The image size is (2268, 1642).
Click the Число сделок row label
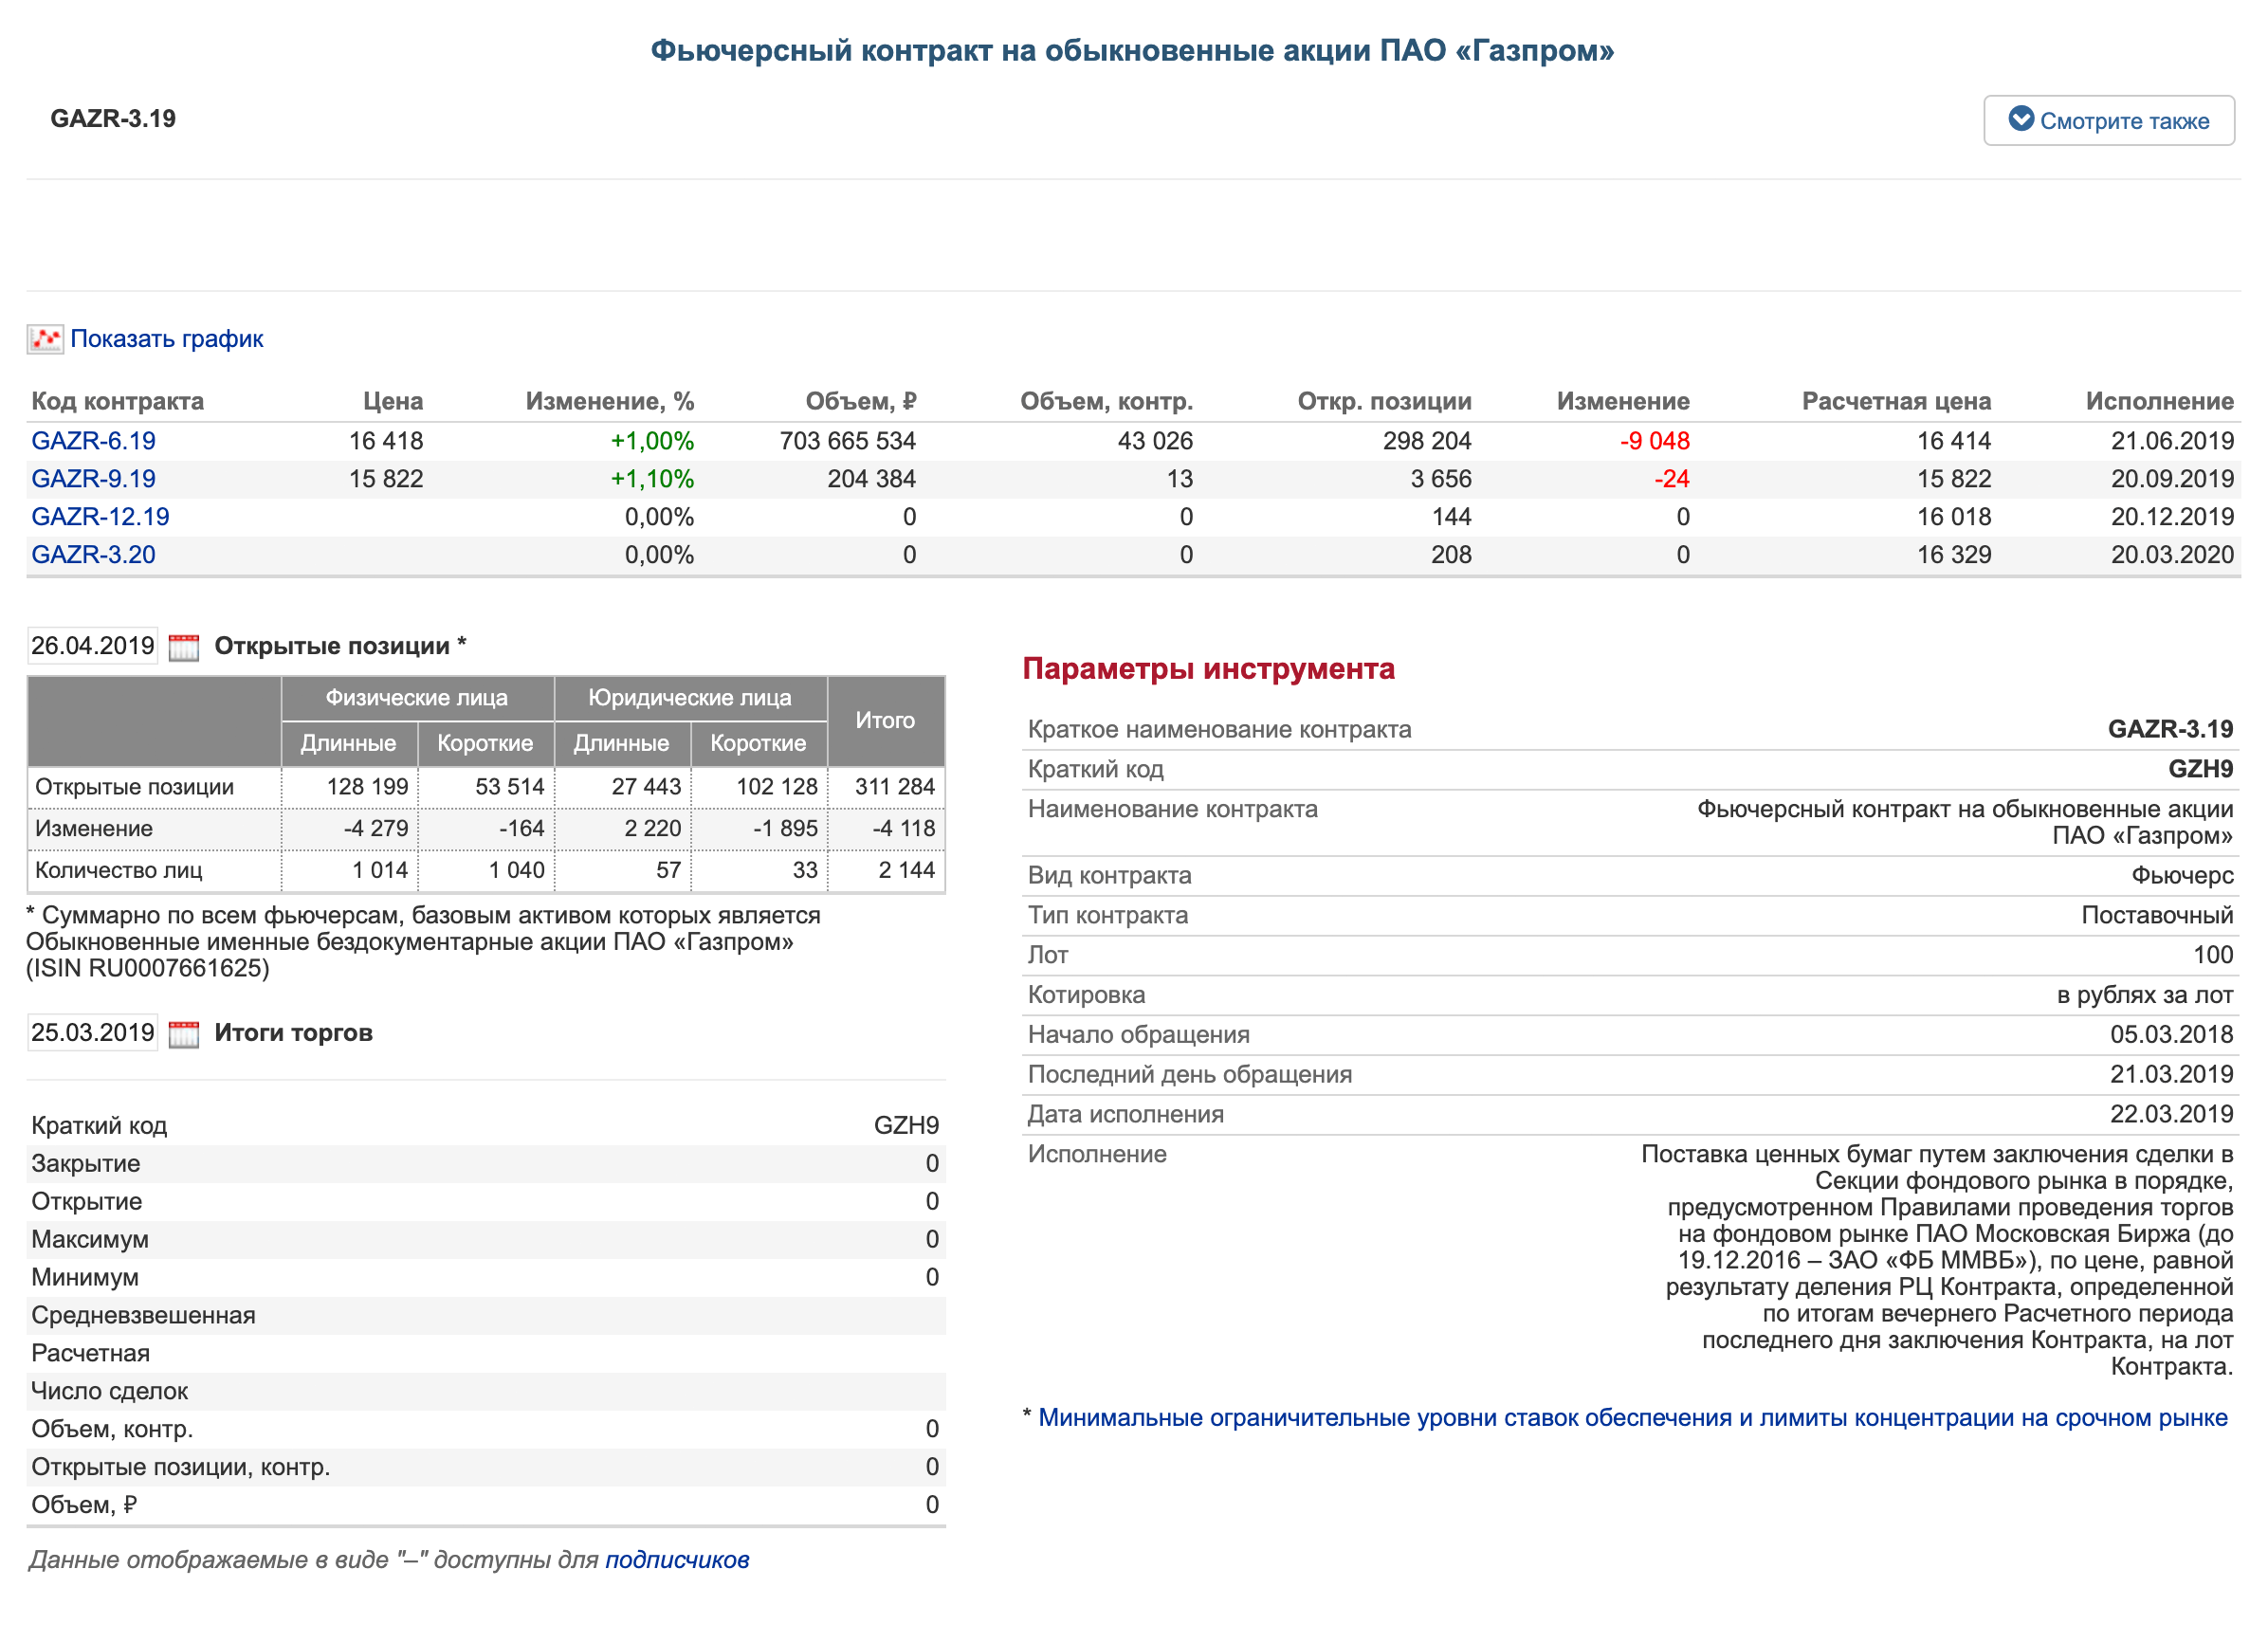pyautogui.click(x=109, y=1392)
